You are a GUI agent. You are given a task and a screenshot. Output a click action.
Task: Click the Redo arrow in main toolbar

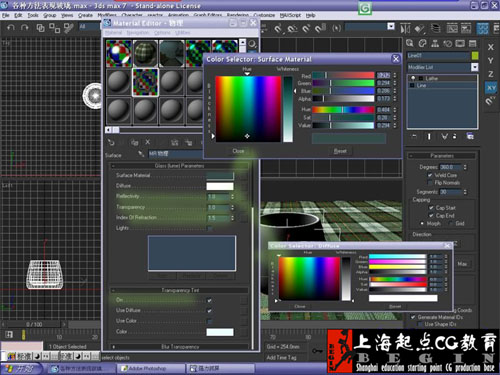pyautogui.click(x=25, y=27)
